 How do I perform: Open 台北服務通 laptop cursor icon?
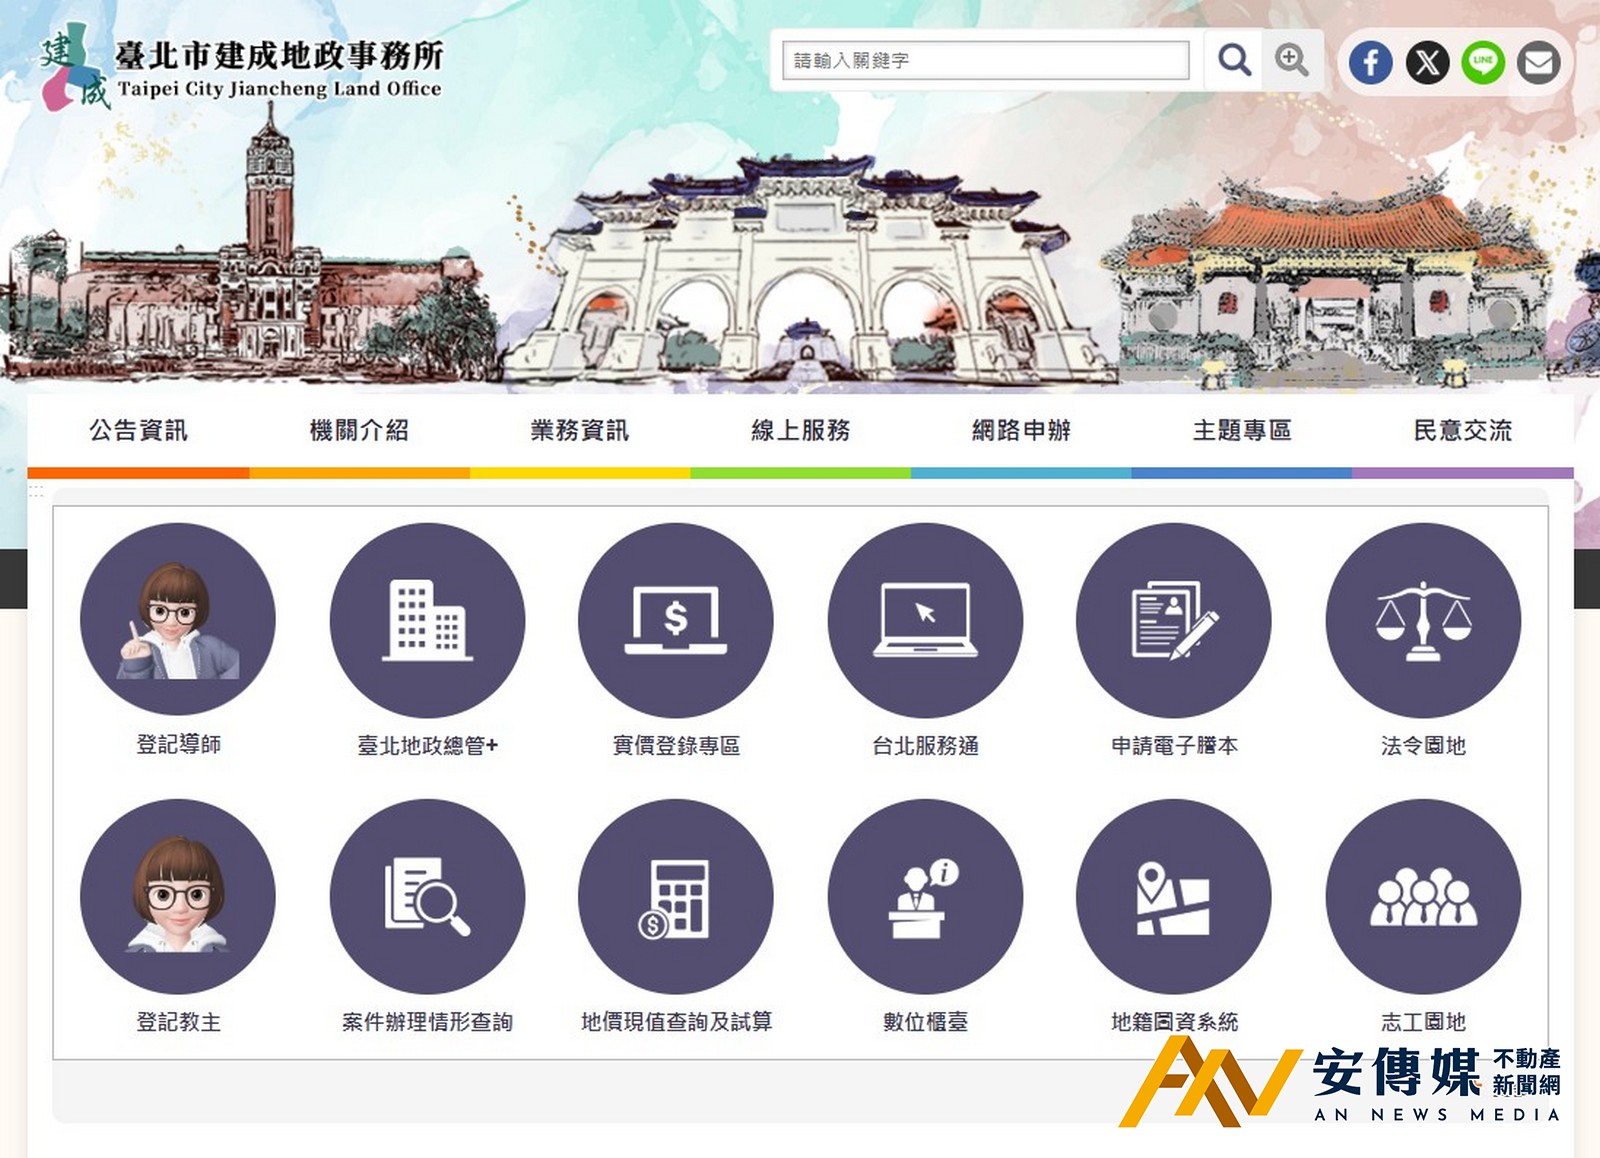(x=925, y=621)
